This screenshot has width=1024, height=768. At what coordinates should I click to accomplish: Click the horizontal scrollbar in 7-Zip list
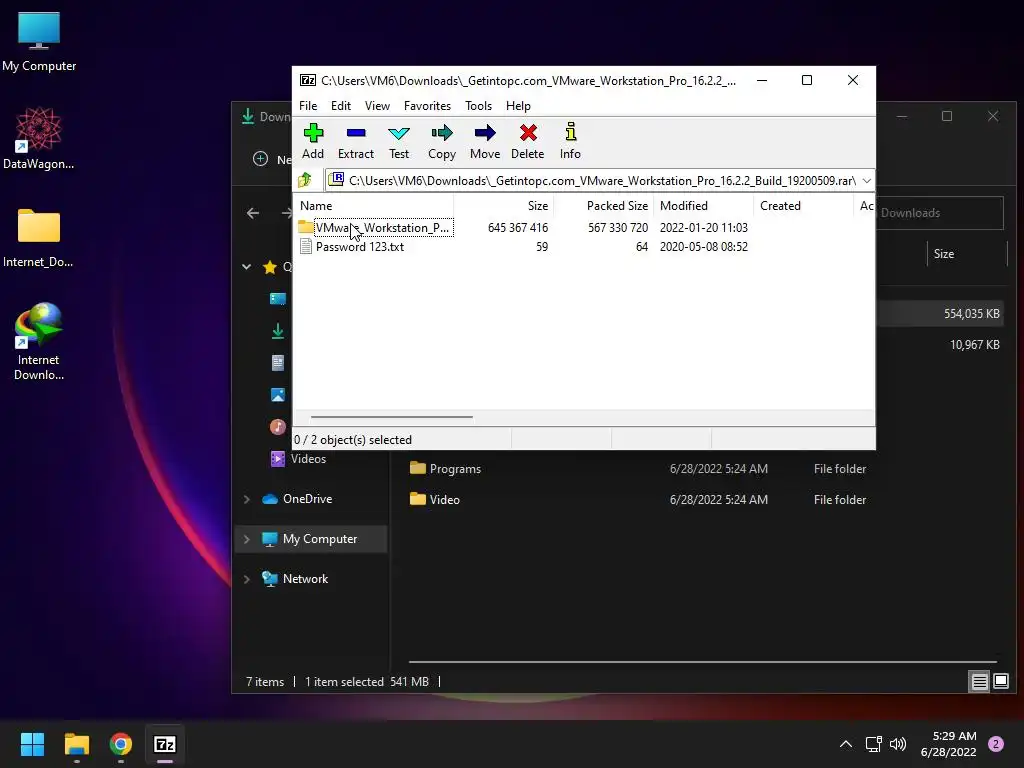[391, 417]
